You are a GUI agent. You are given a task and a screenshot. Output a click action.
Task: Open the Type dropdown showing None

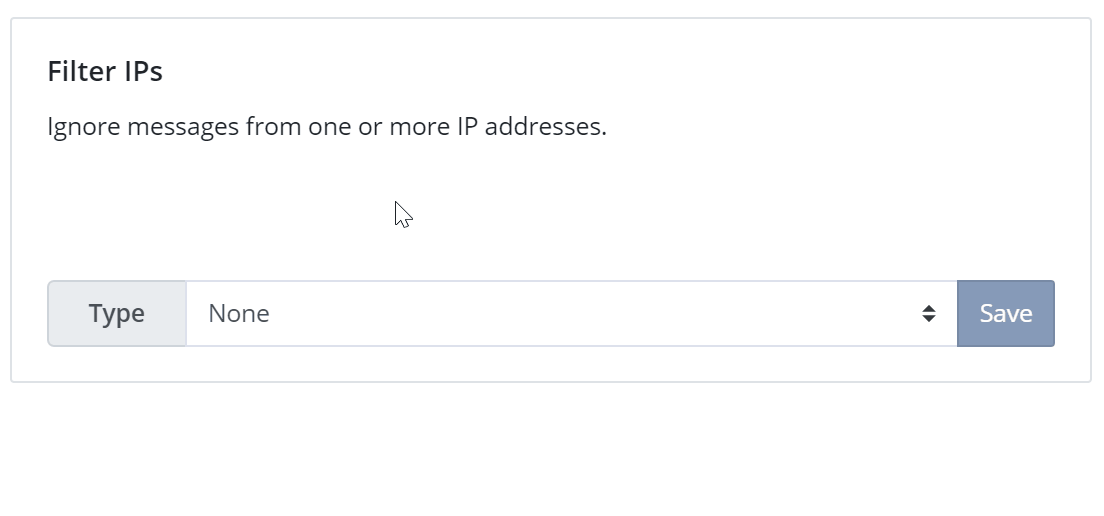(x=572, y=313)
